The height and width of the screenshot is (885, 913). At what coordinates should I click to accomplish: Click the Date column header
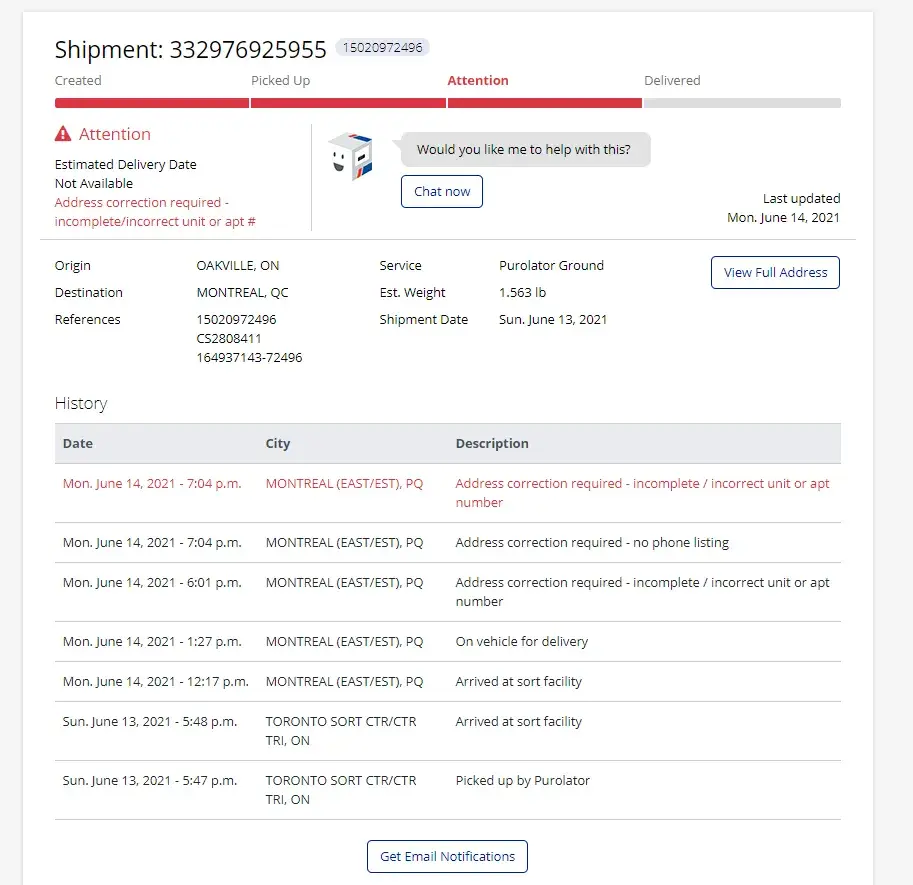click(77, 444)
